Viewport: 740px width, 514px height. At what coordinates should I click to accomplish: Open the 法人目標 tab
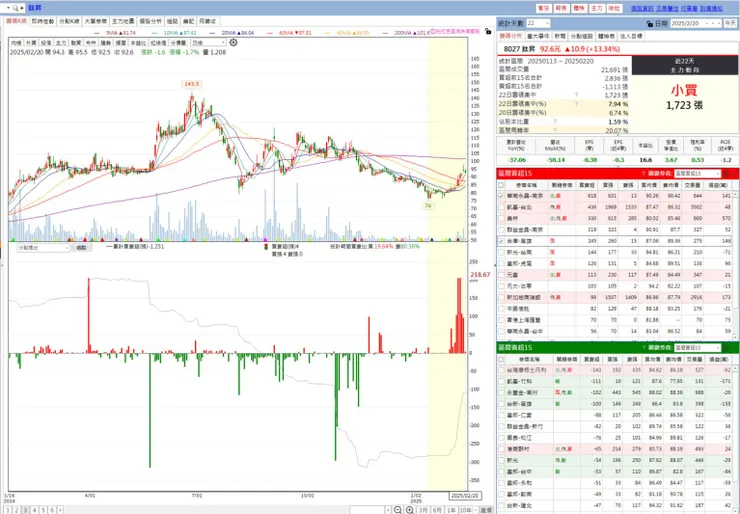click(631, 36)
